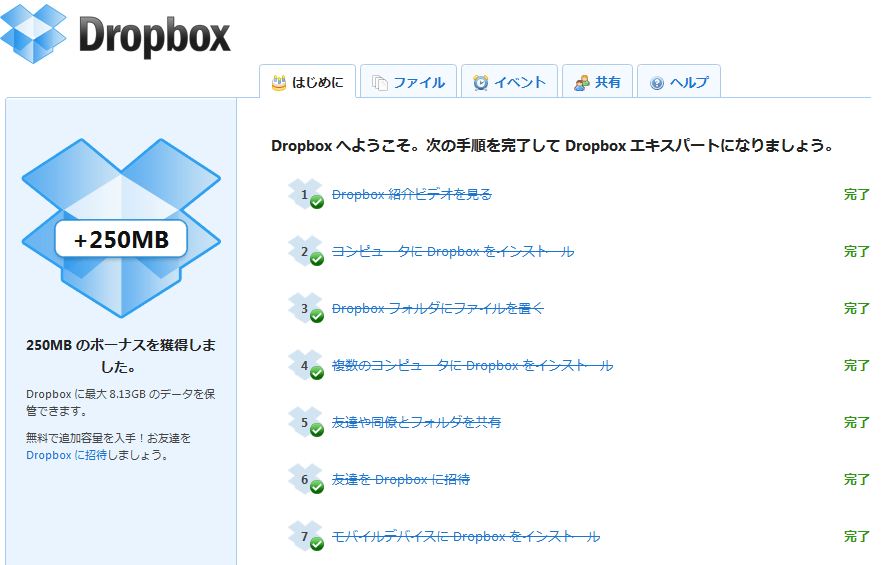Click the large open box illustration

point(121,228)
